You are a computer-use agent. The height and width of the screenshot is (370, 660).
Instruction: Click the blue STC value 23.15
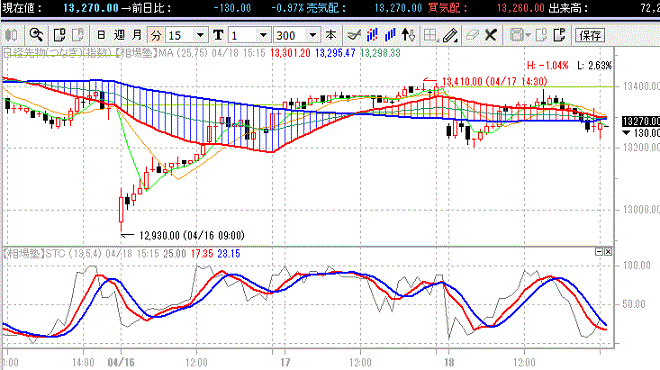[229, 253]
